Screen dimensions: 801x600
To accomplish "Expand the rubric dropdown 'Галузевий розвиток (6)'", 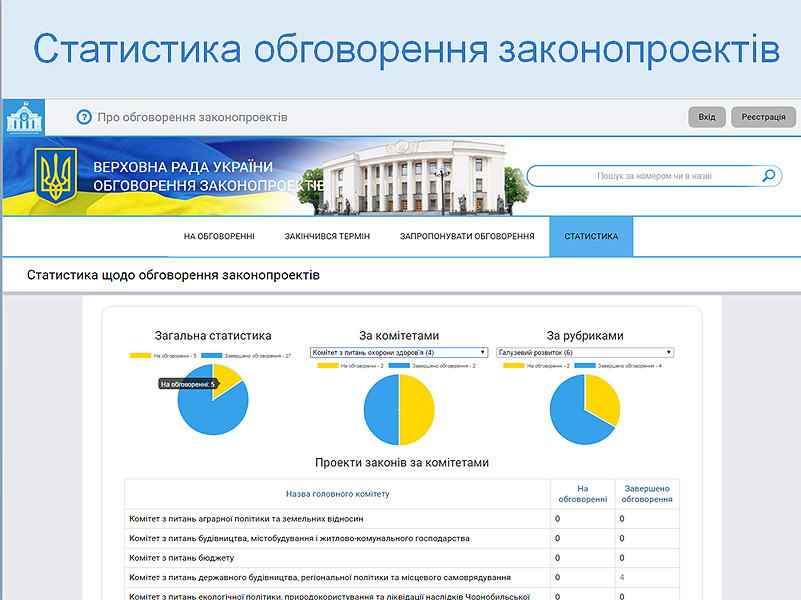I will [x=585, y=352].
